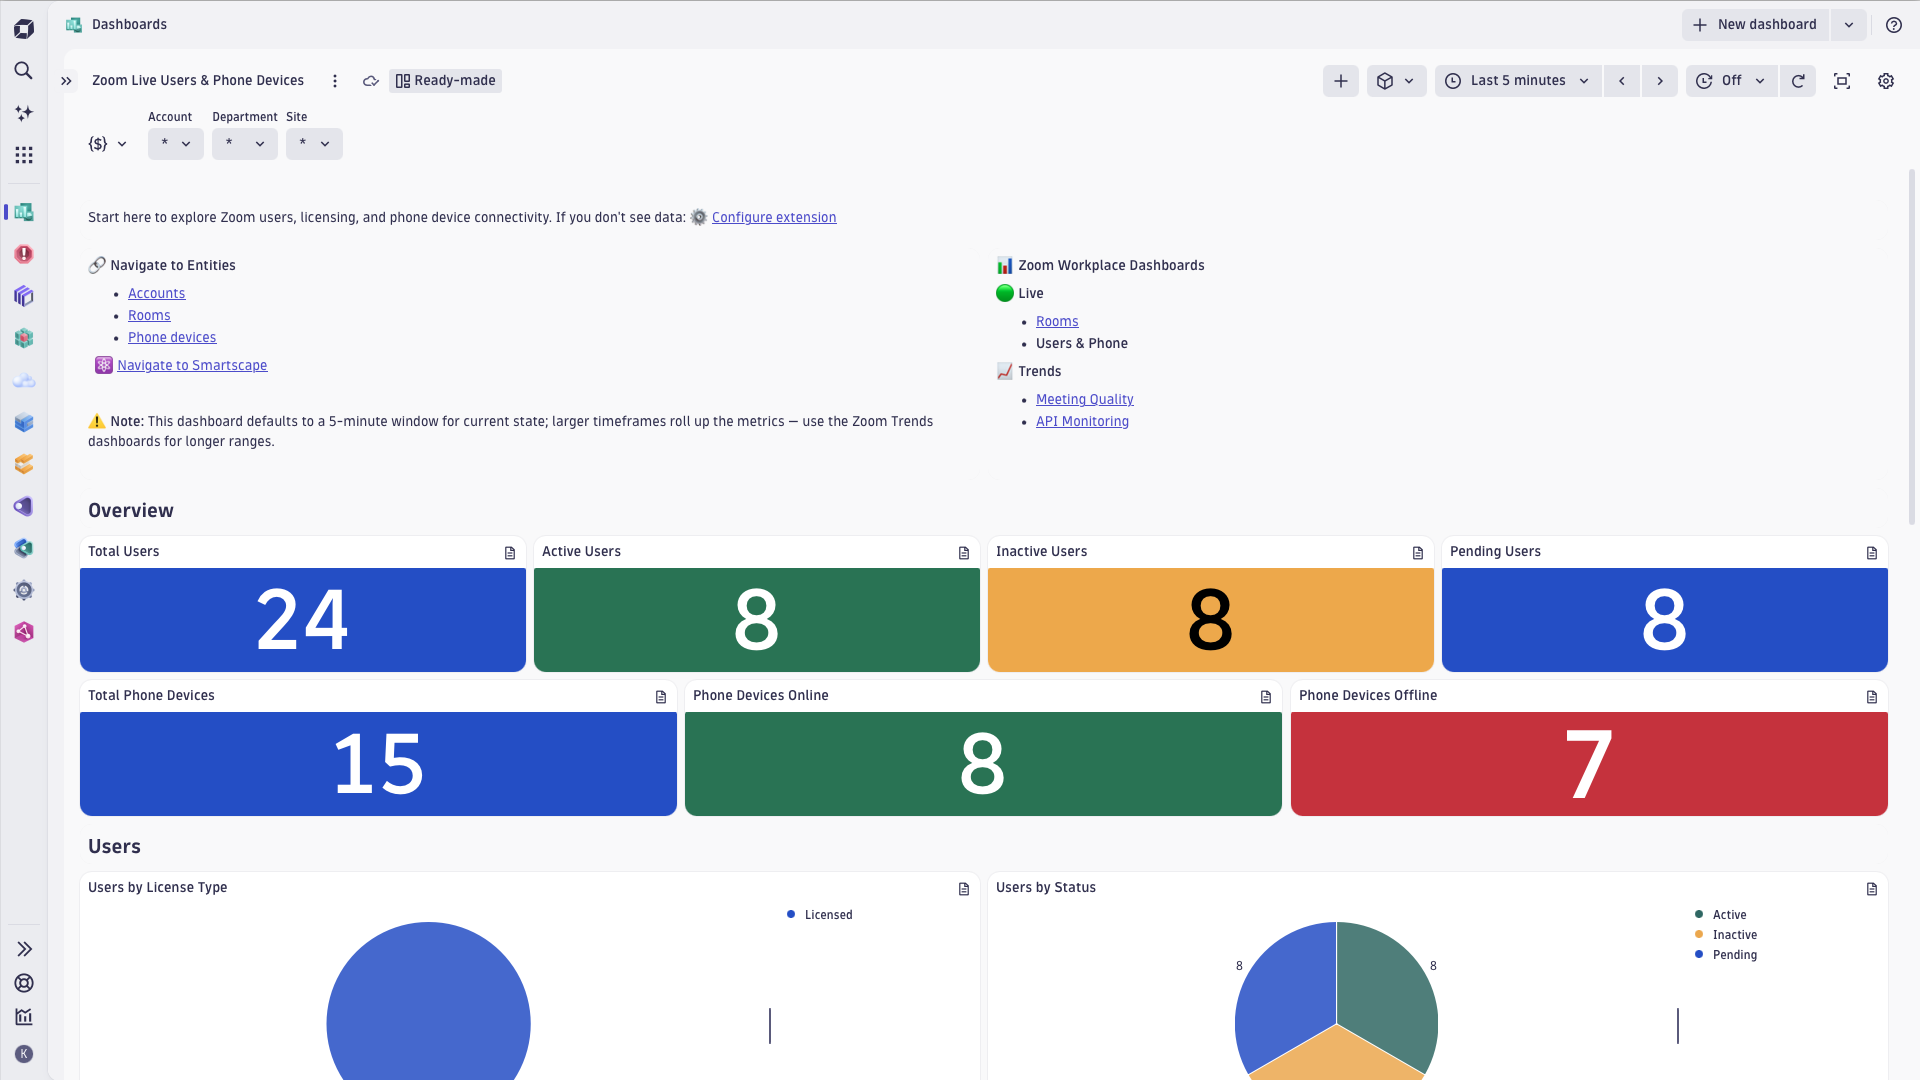The image size is (1920, 1080).
Task: Open the Last 5 minutes timeframe selector
Action: coord(1517,81)
